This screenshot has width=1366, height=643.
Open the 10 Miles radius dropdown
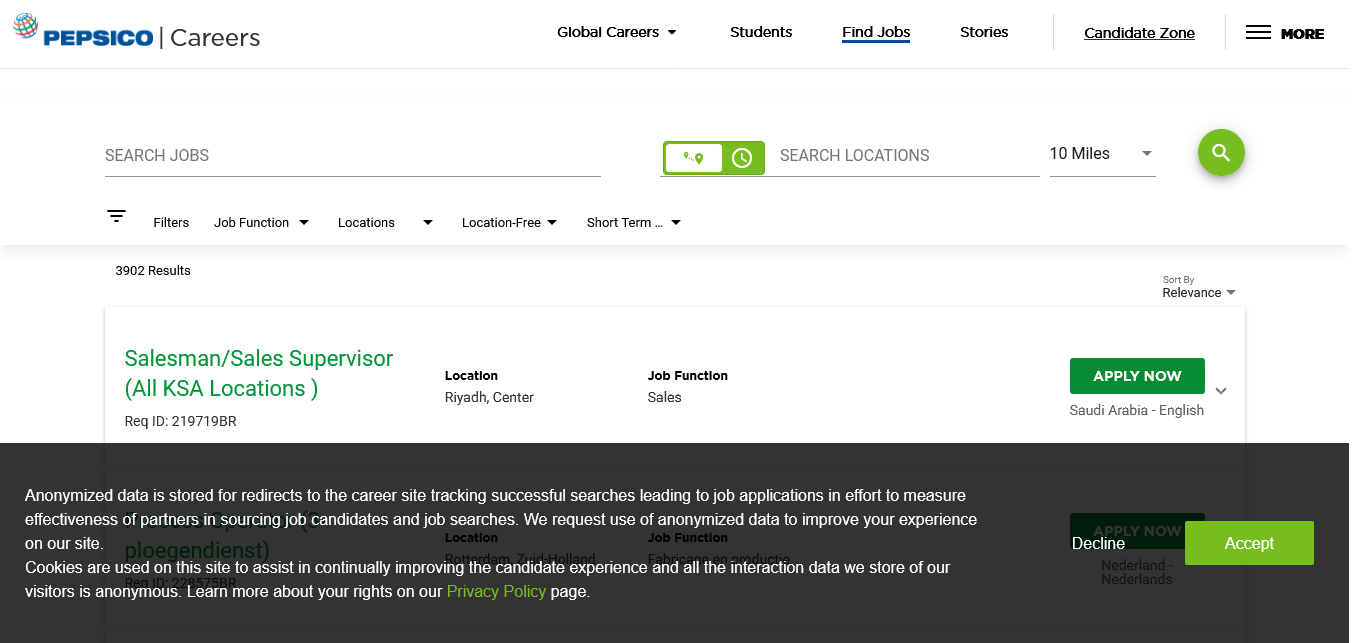tap(1101, 154)
